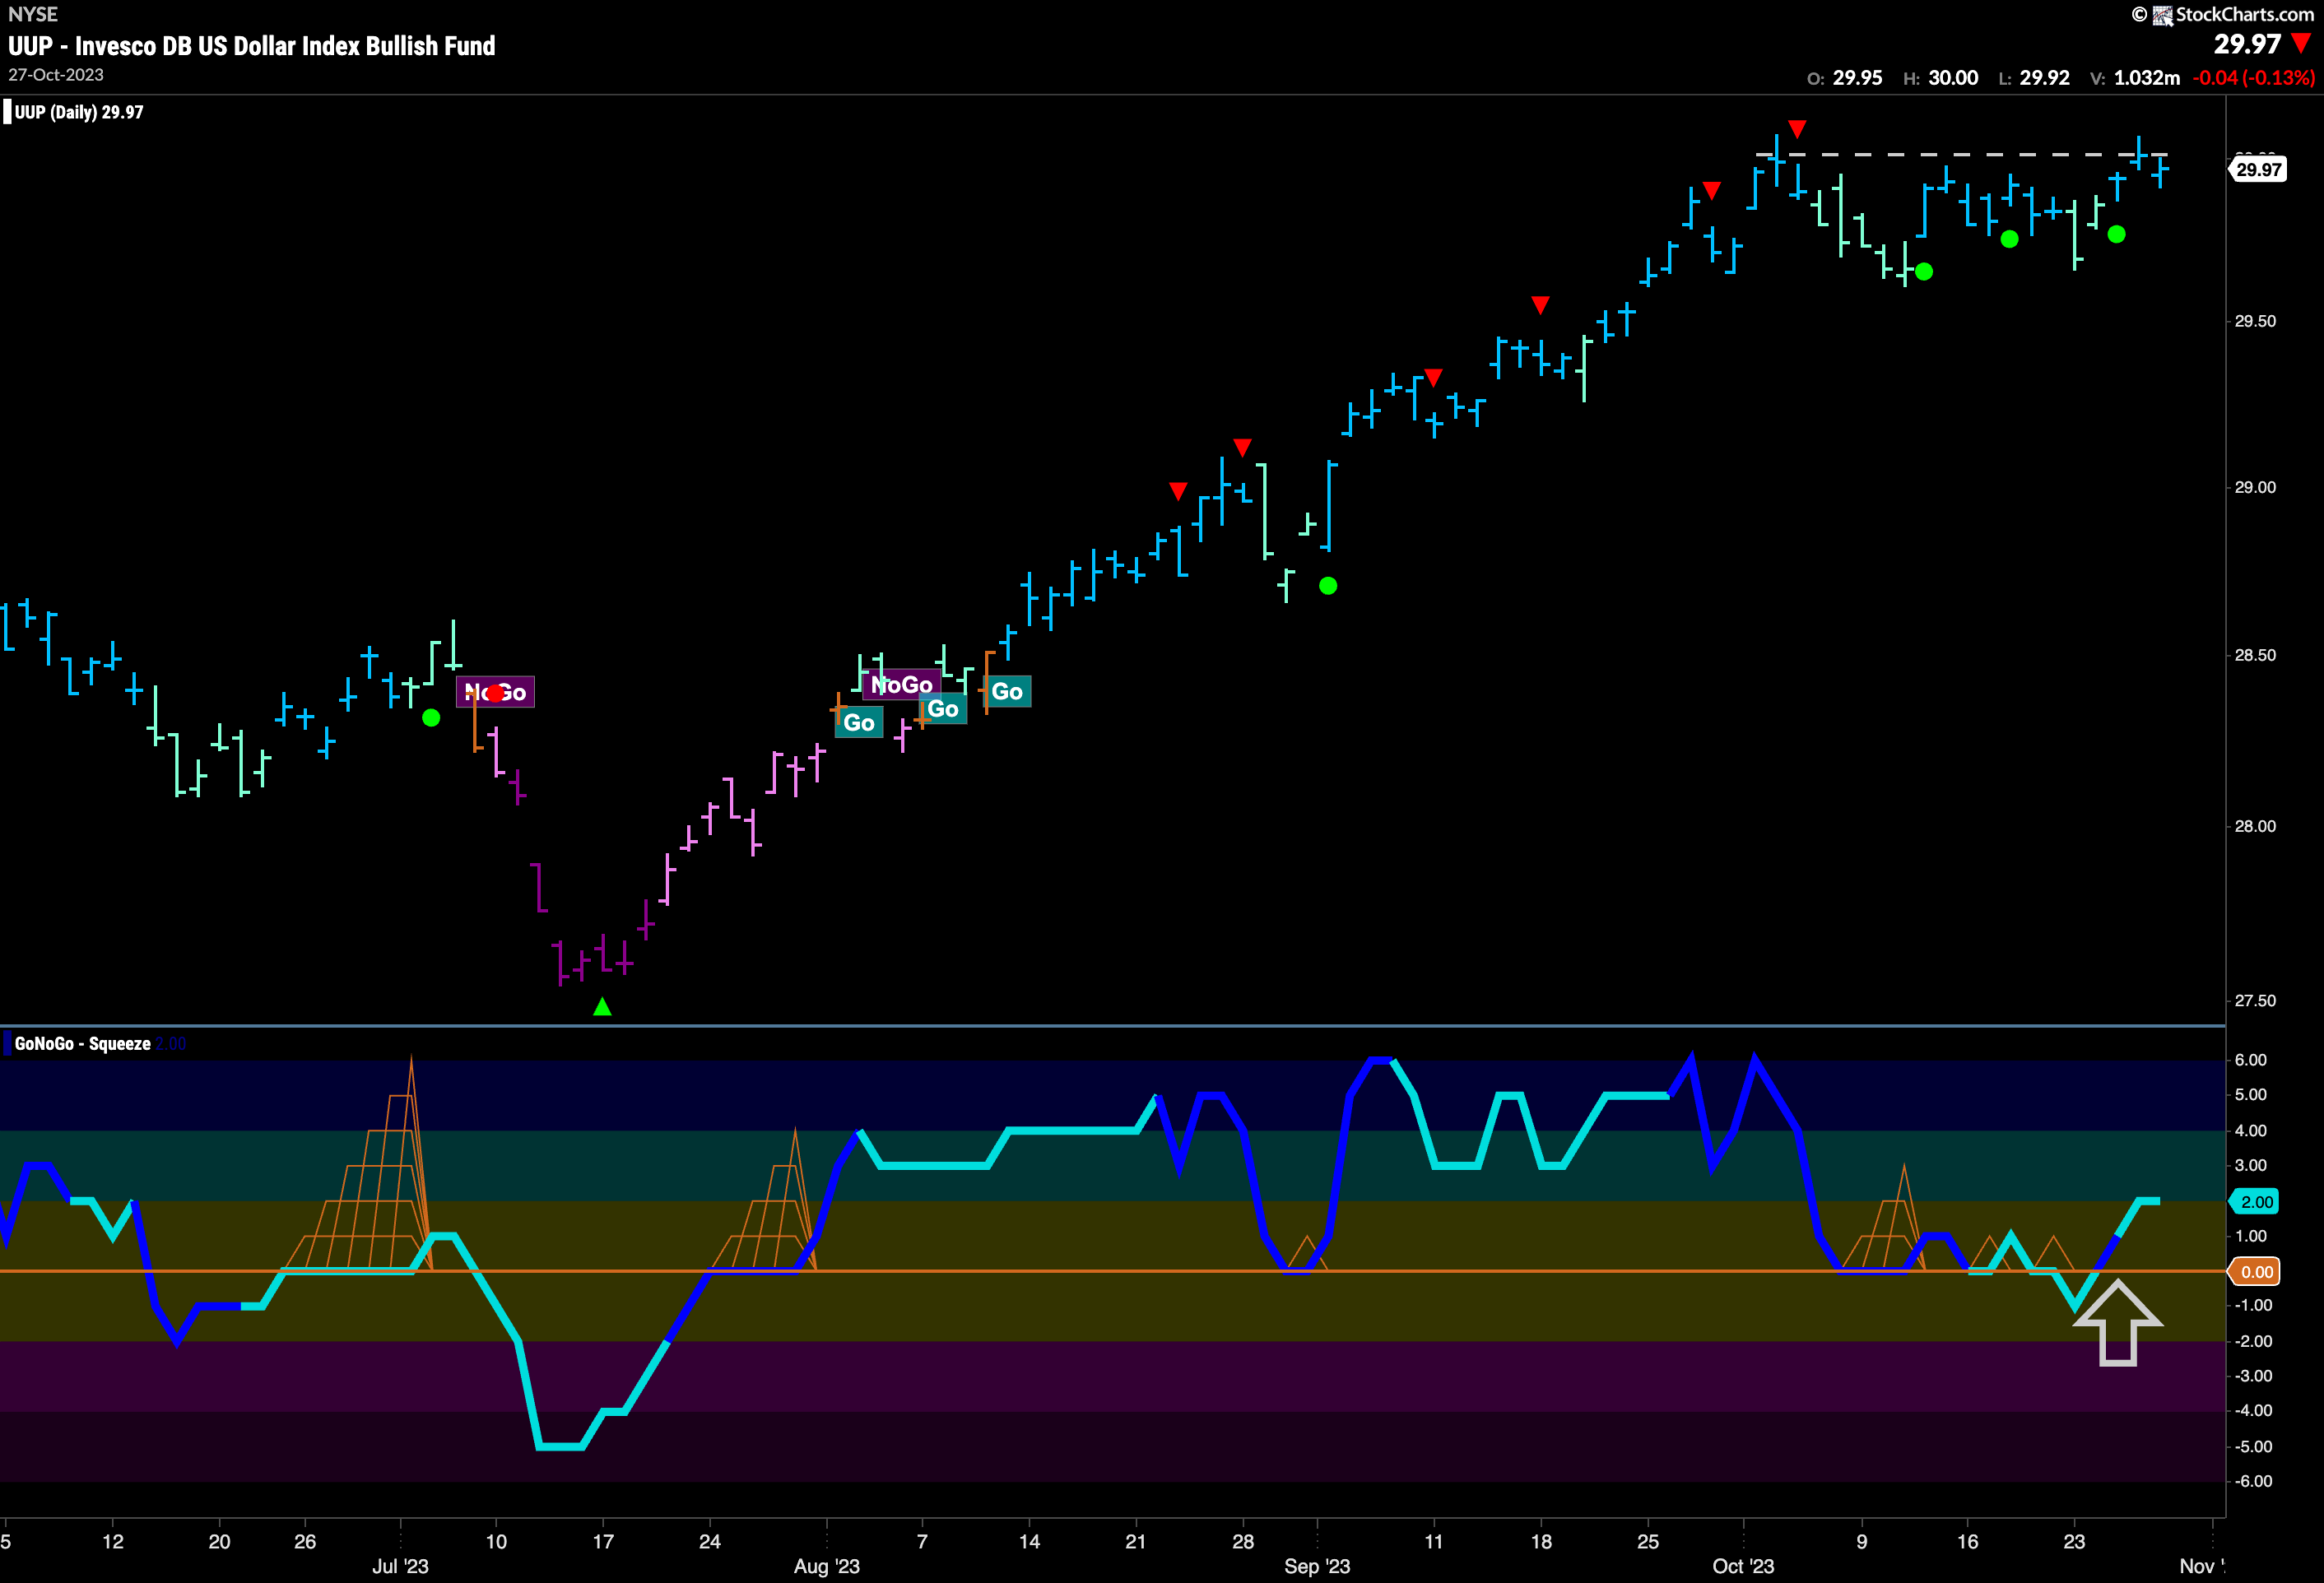Image resolution: width=2324 pixels, height=1583 pixels.
Task: Click the 6.00 oscillator axis label
Action: [2250, 1060]
